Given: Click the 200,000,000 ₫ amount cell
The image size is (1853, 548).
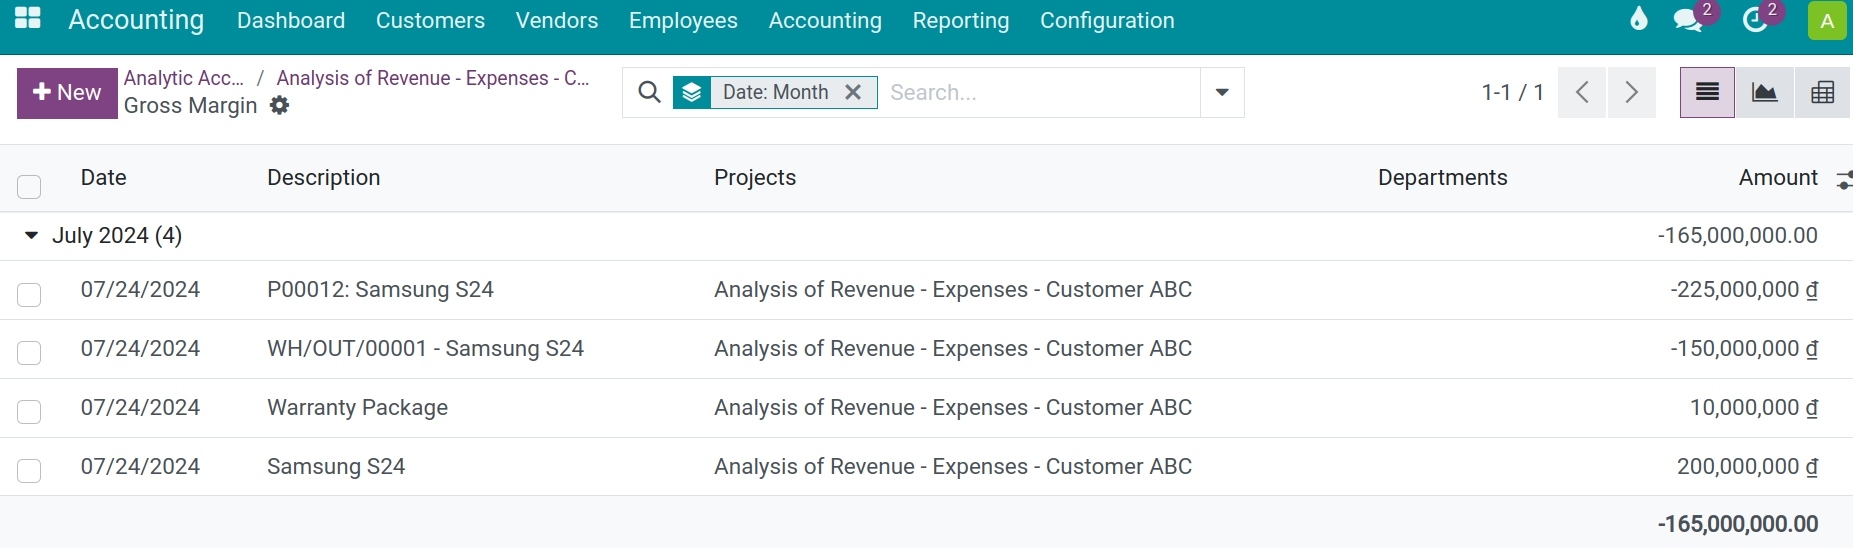Looking at the screenshot, I should coord(1747,467).
